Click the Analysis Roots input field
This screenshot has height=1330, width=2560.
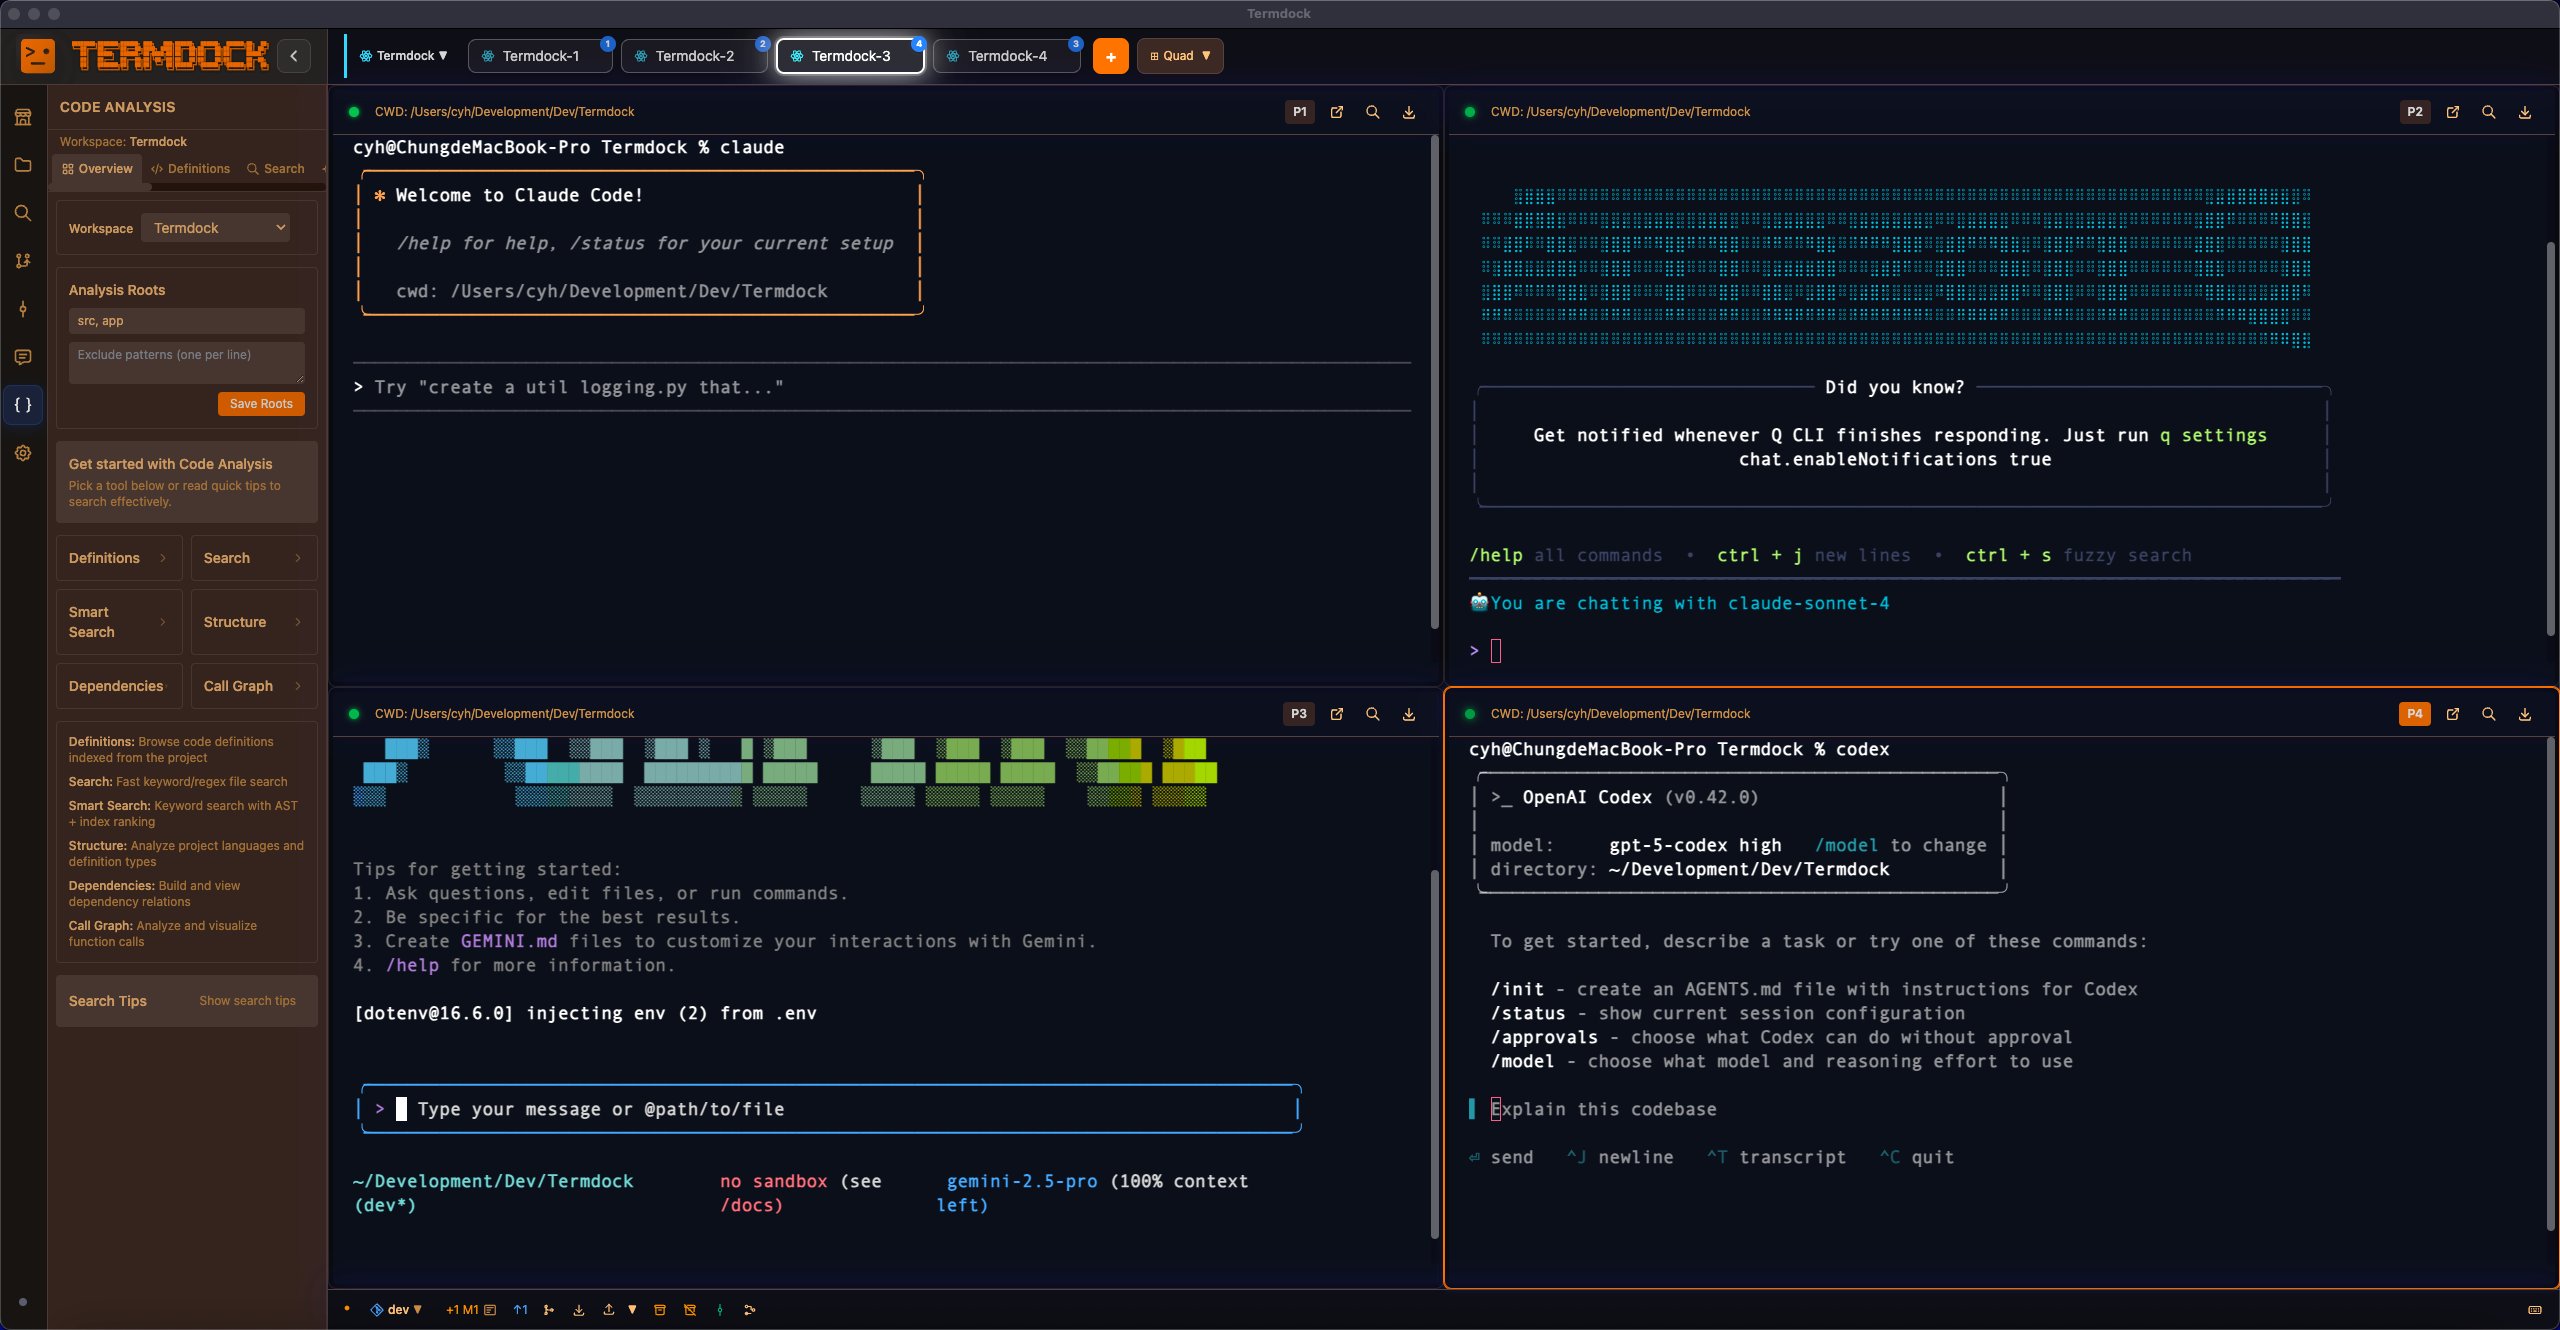pyautogui.click(x=186, y=321)
